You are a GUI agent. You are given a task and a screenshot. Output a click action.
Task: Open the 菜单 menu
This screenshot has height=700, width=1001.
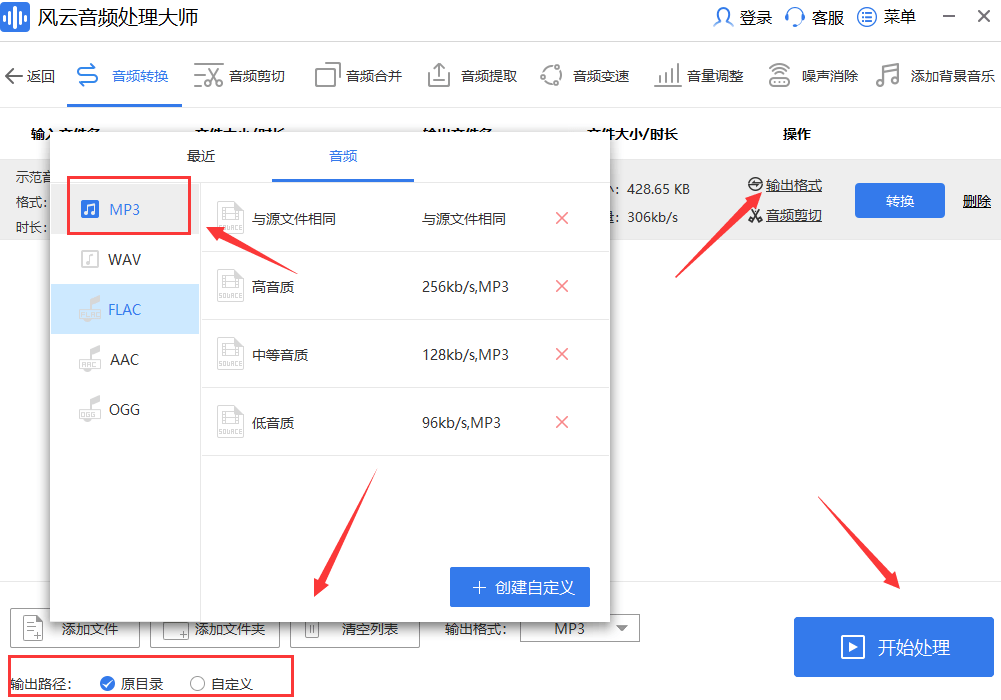[x=886, y=17]
